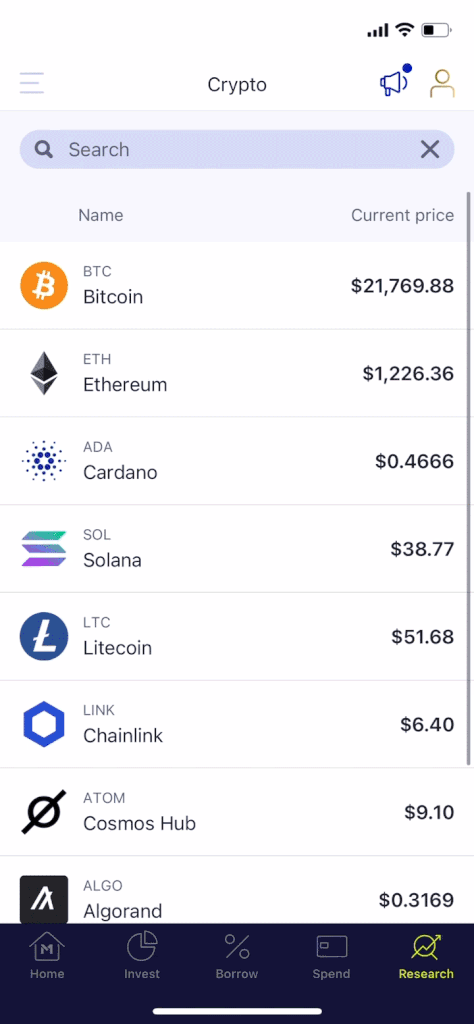Select the Bitcoin logo icon
Viewport: 474px width, 1024px height.
(x=44, y=285)
